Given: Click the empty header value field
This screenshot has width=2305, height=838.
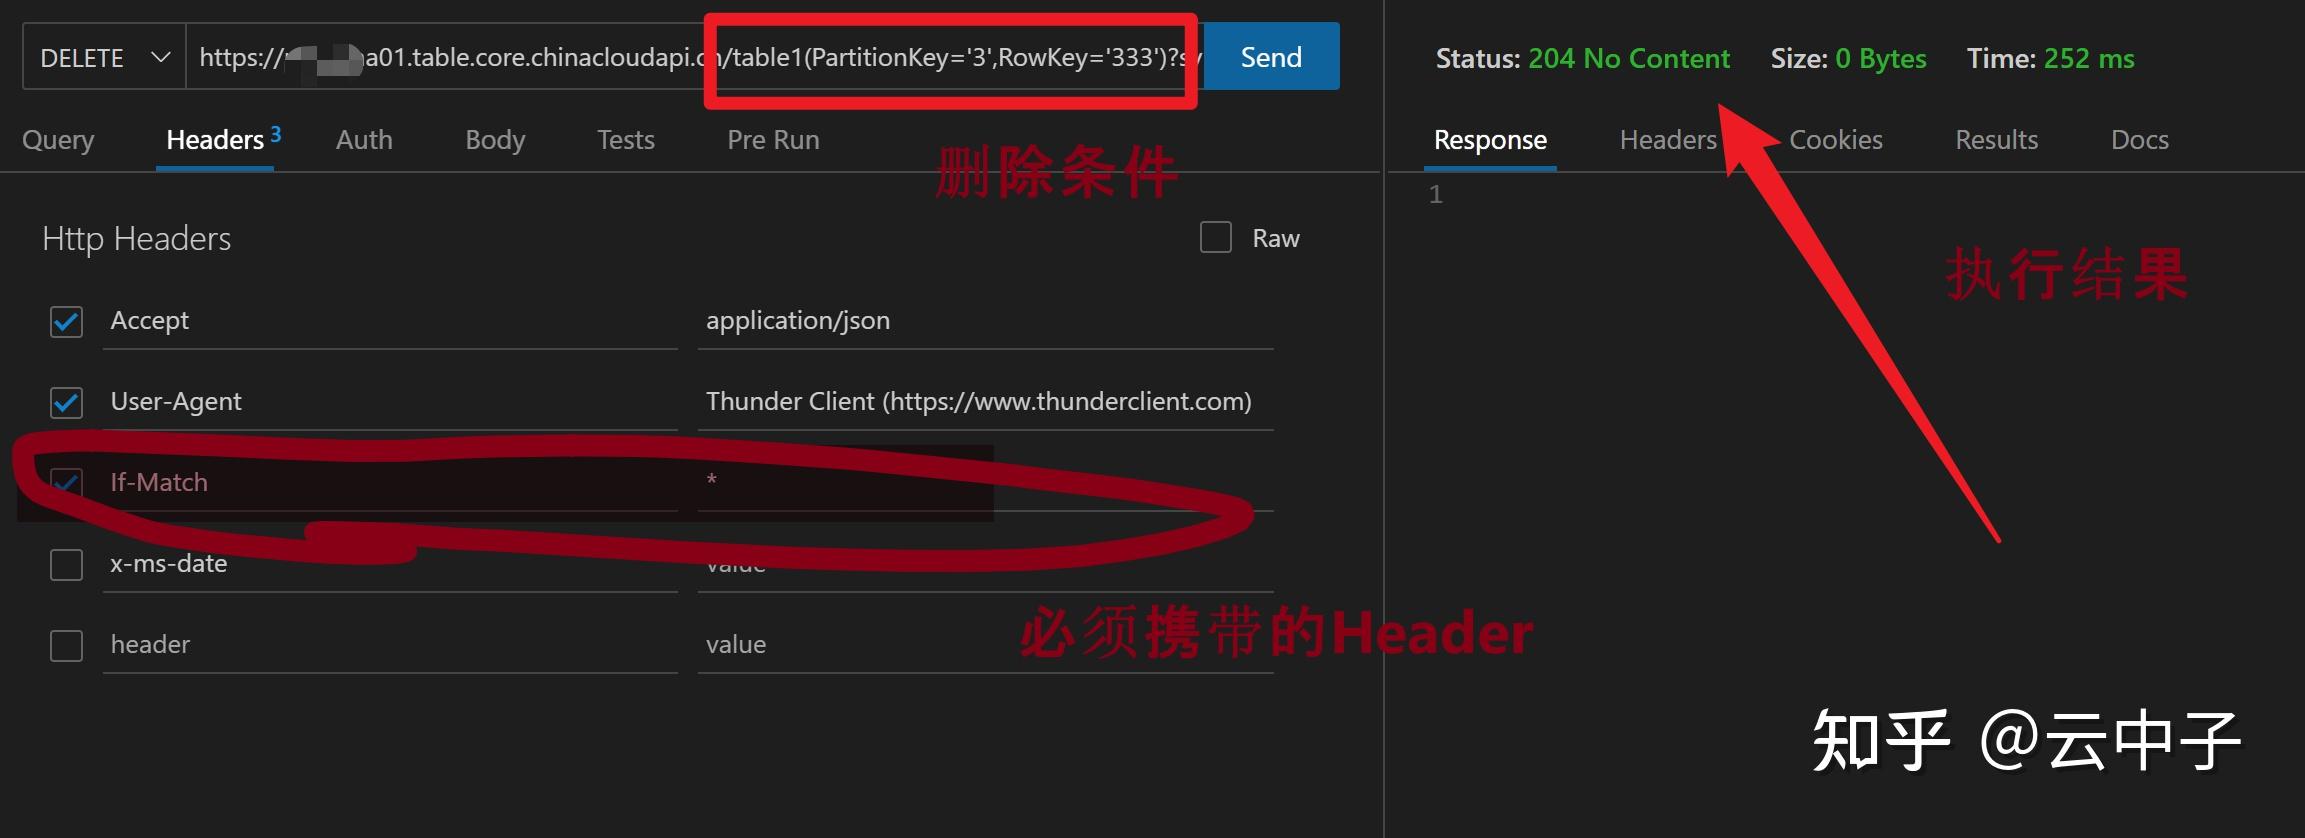Looking at the screenshot, I should [985, 645].
